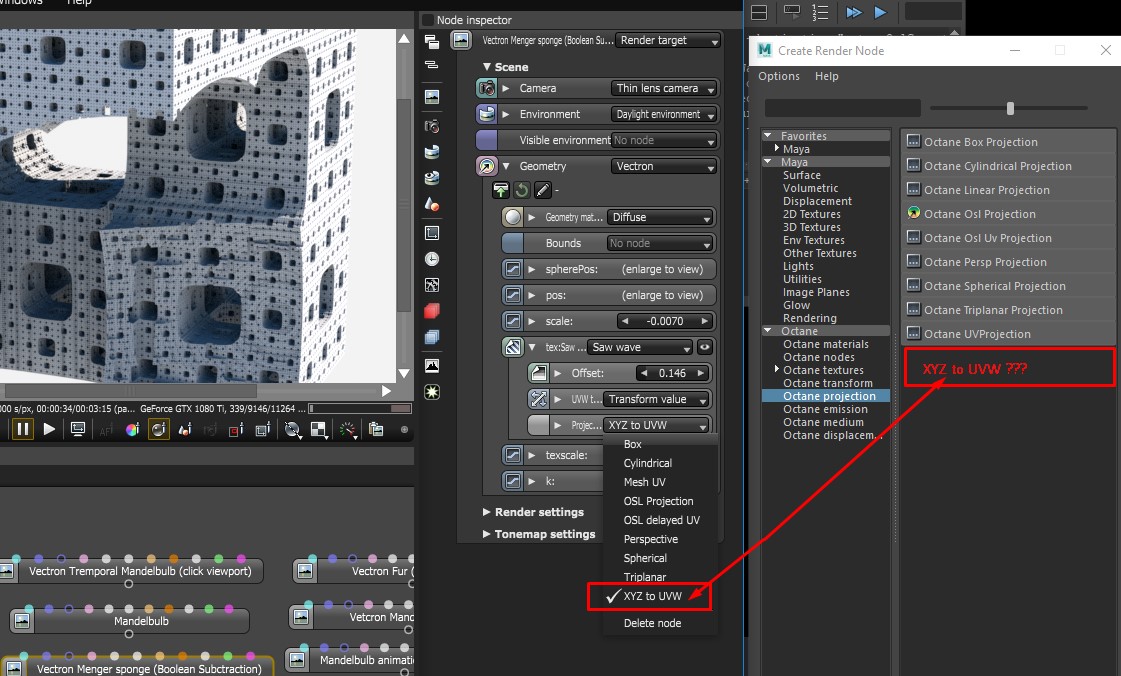Viewport: 1121px width, 676px height.
Task: Start rendering with the play button
Action: 49,429
